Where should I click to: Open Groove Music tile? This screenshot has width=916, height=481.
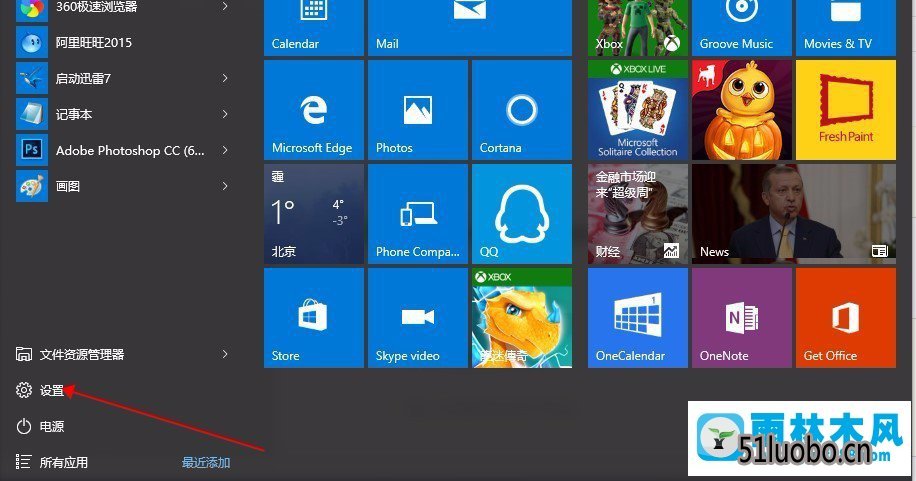point(742,27)
